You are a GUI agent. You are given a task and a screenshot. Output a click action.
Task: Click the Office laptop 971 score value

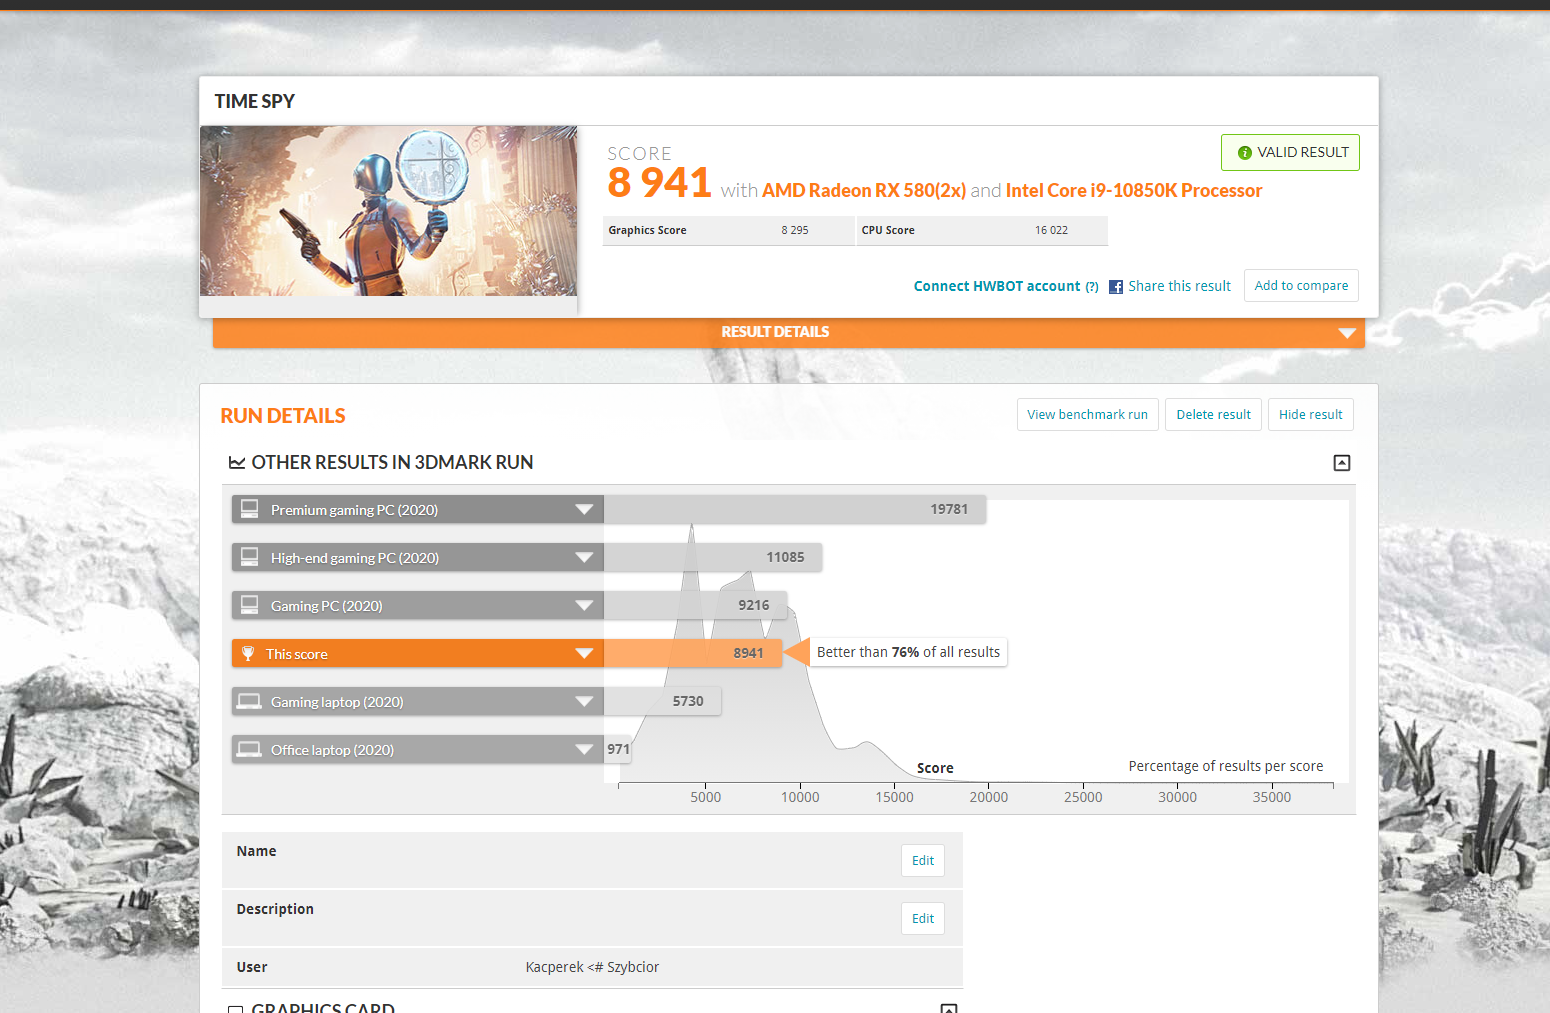[619, 749]
